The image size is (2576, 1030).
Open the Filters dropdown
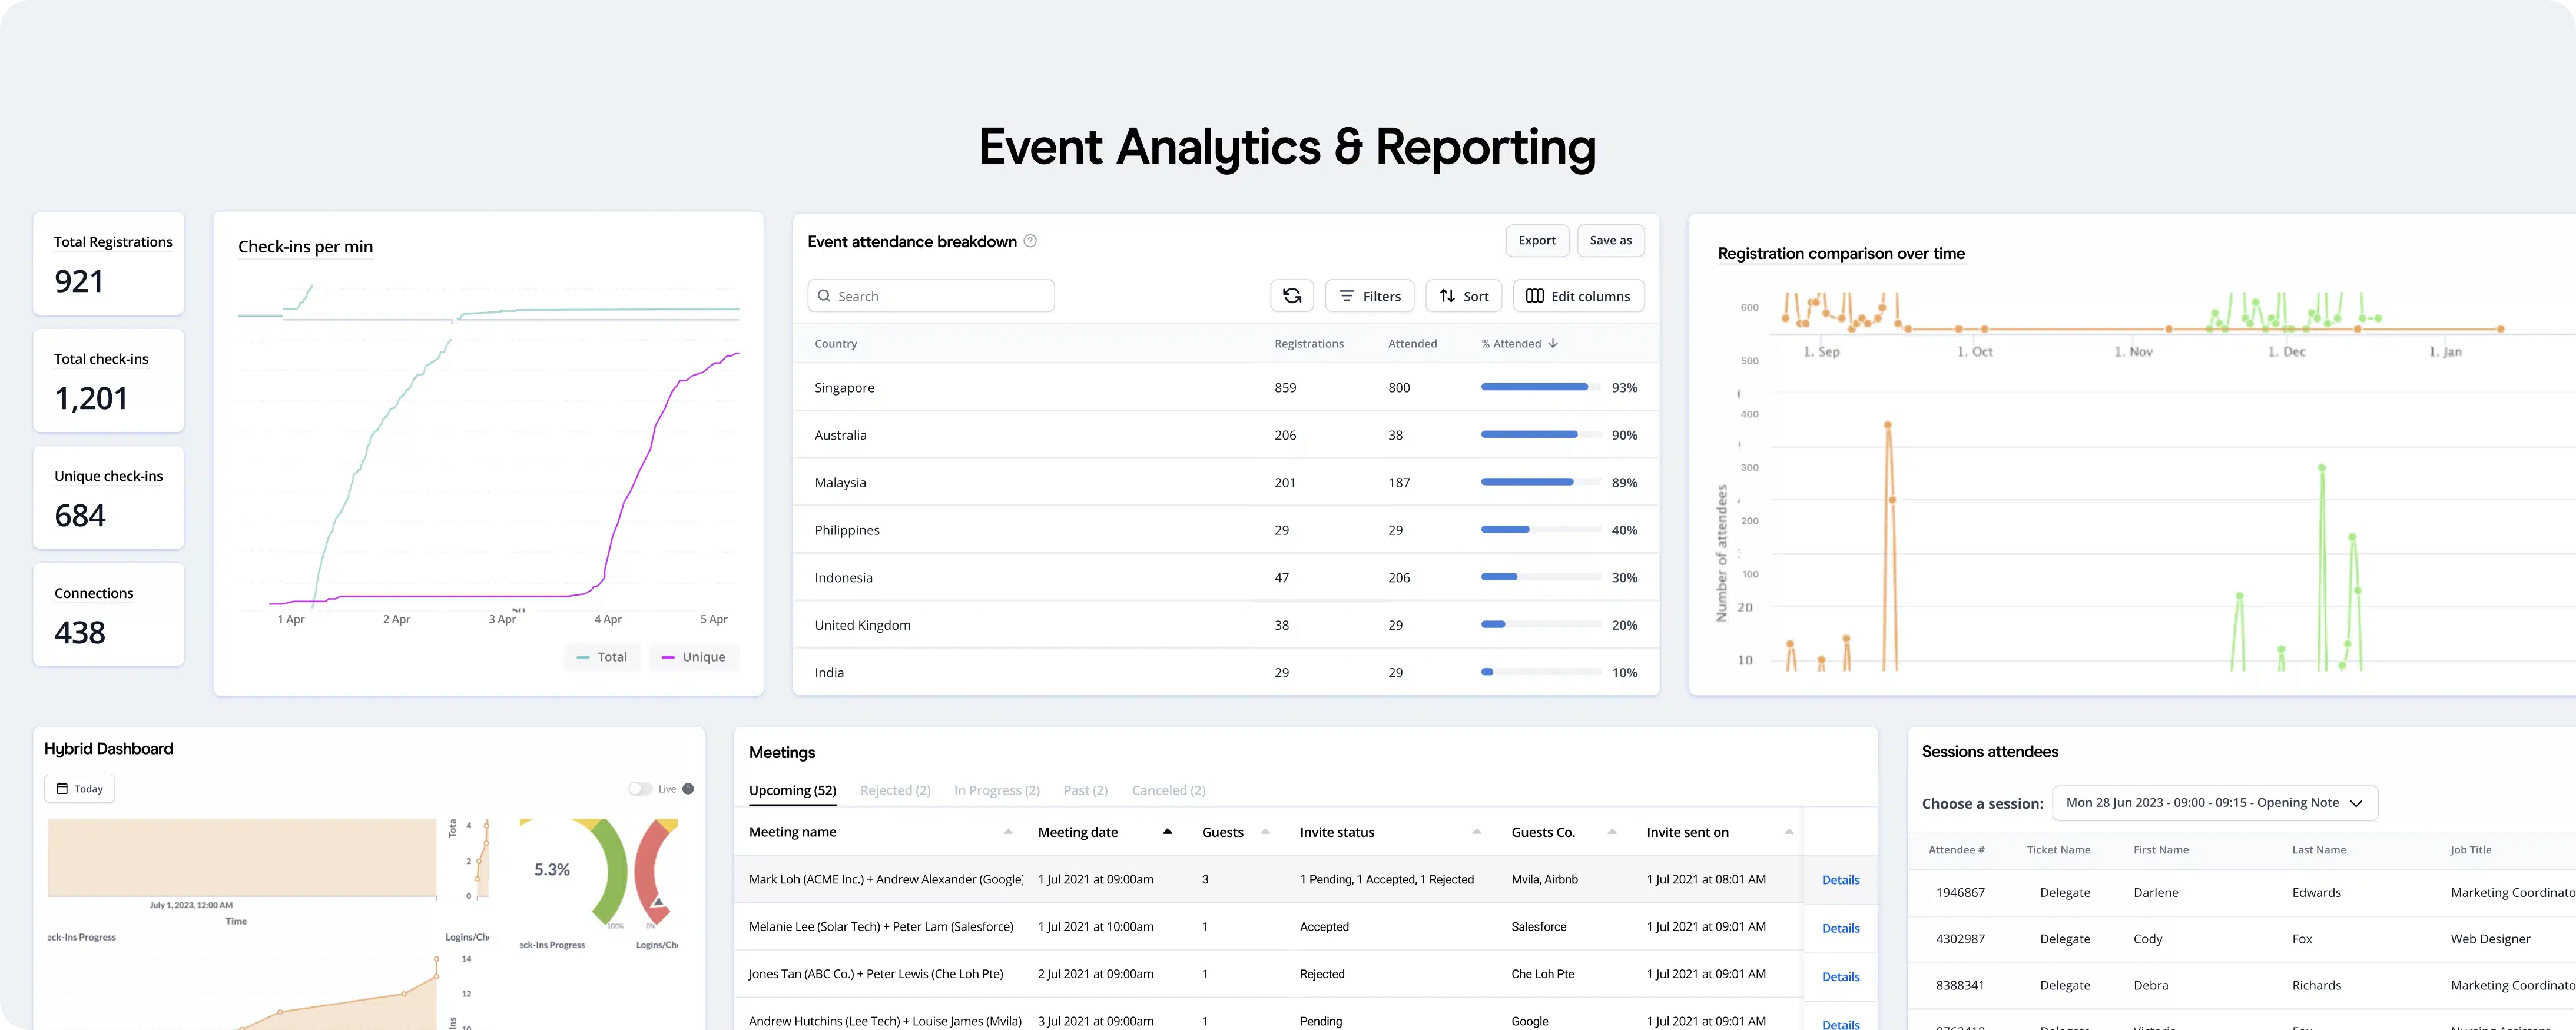click(x=1369, y=296)
